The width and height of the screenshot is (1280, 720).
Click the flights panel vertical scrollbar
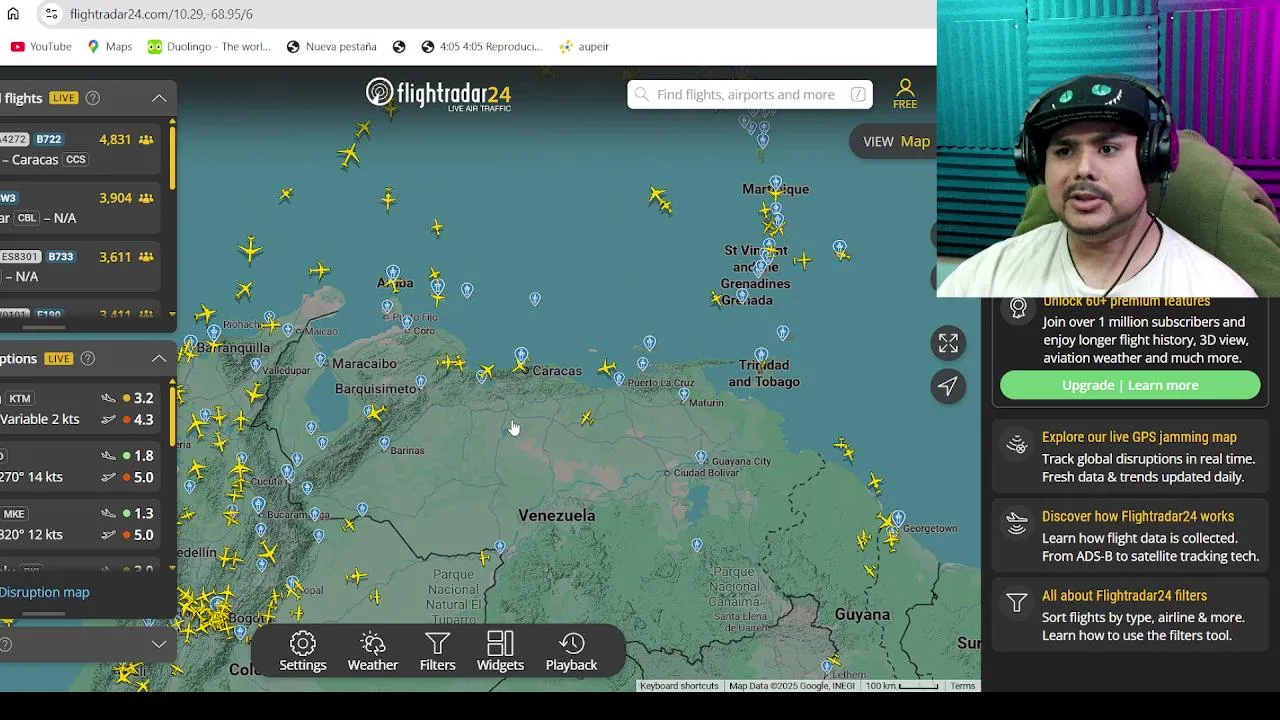click(172, 156)
